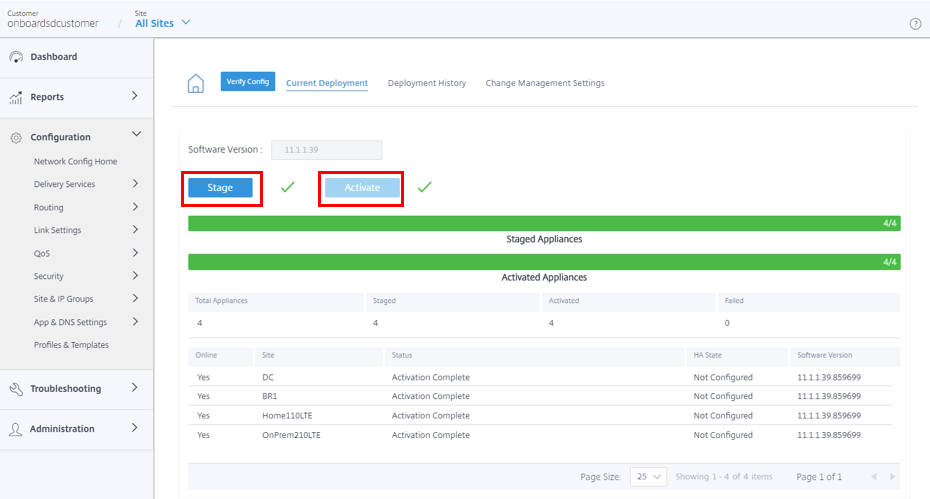Expand Troubleshooting menu chevron
The width and height of the screenshot is (930, 499).
click(x=135, y=387)
